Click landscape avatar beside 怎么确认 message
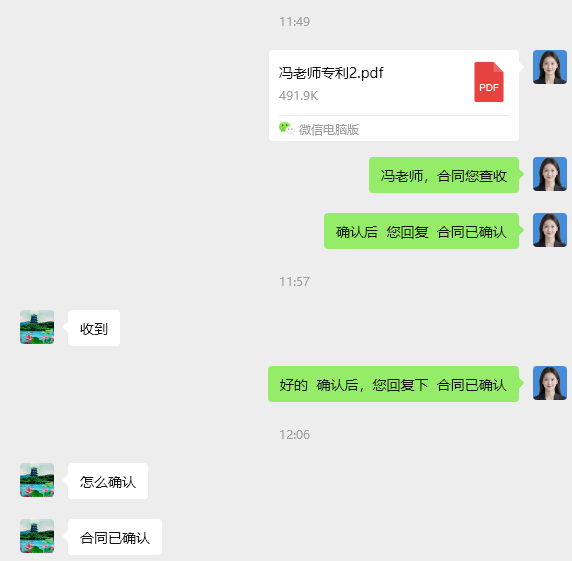 [37, 480]
